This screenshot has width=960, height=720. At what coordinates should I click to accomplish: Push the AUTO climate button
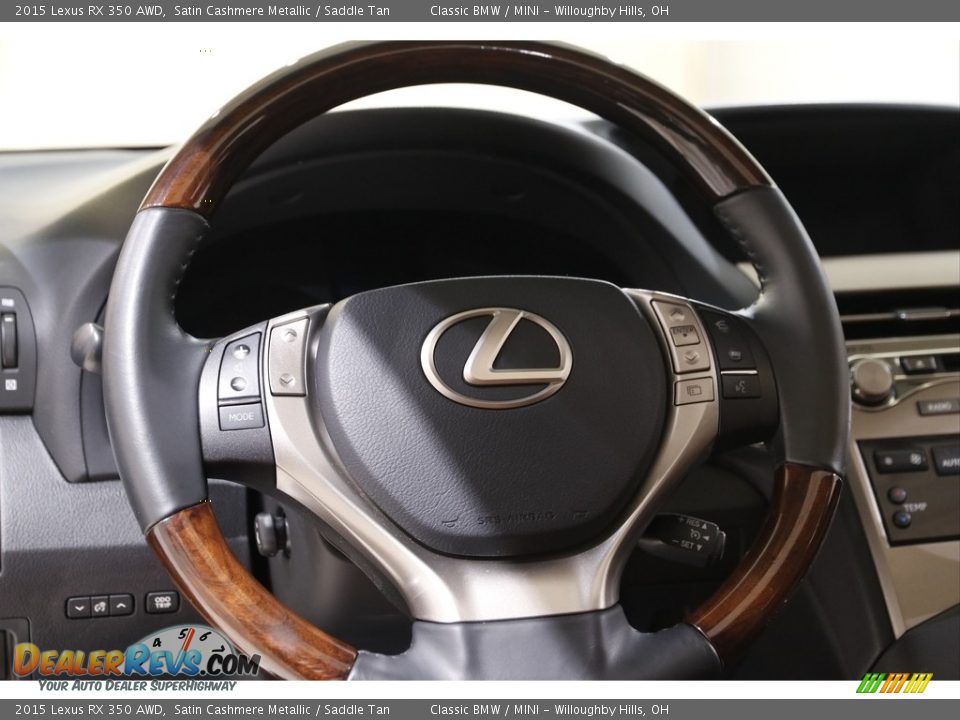click(947, 461)
